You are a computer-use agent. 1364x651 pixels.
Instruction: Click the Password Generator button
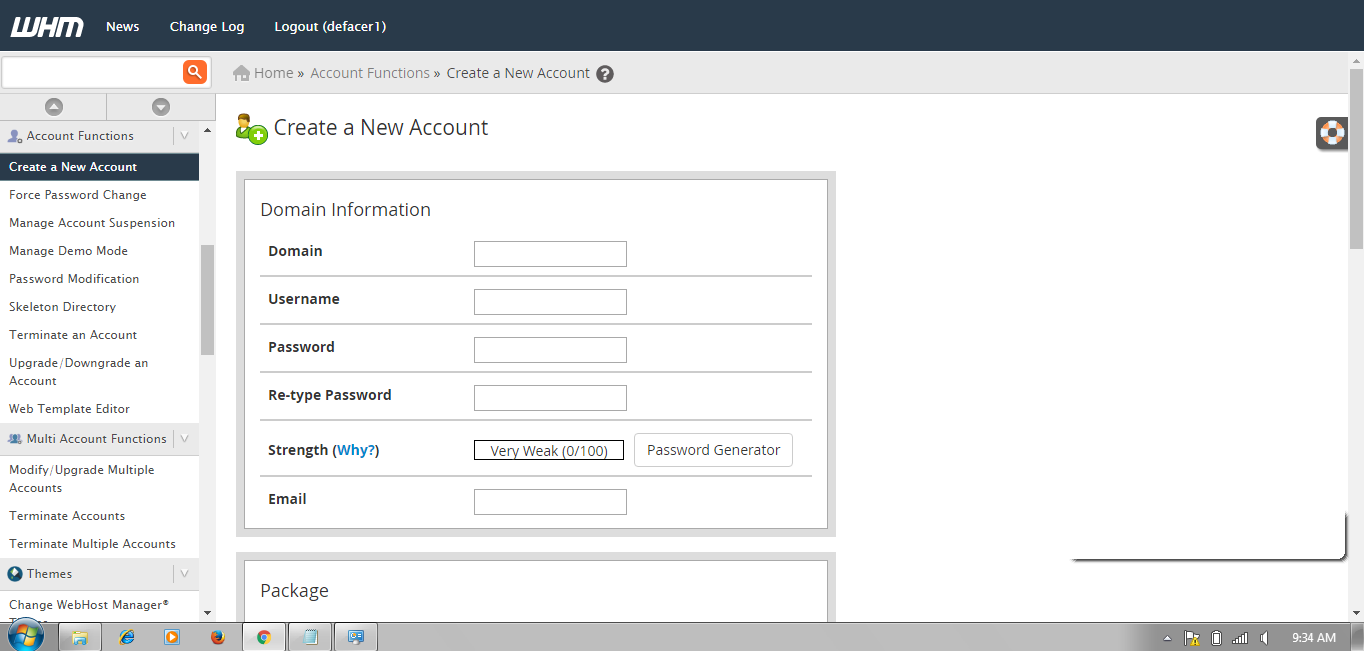tap(712, 450)
